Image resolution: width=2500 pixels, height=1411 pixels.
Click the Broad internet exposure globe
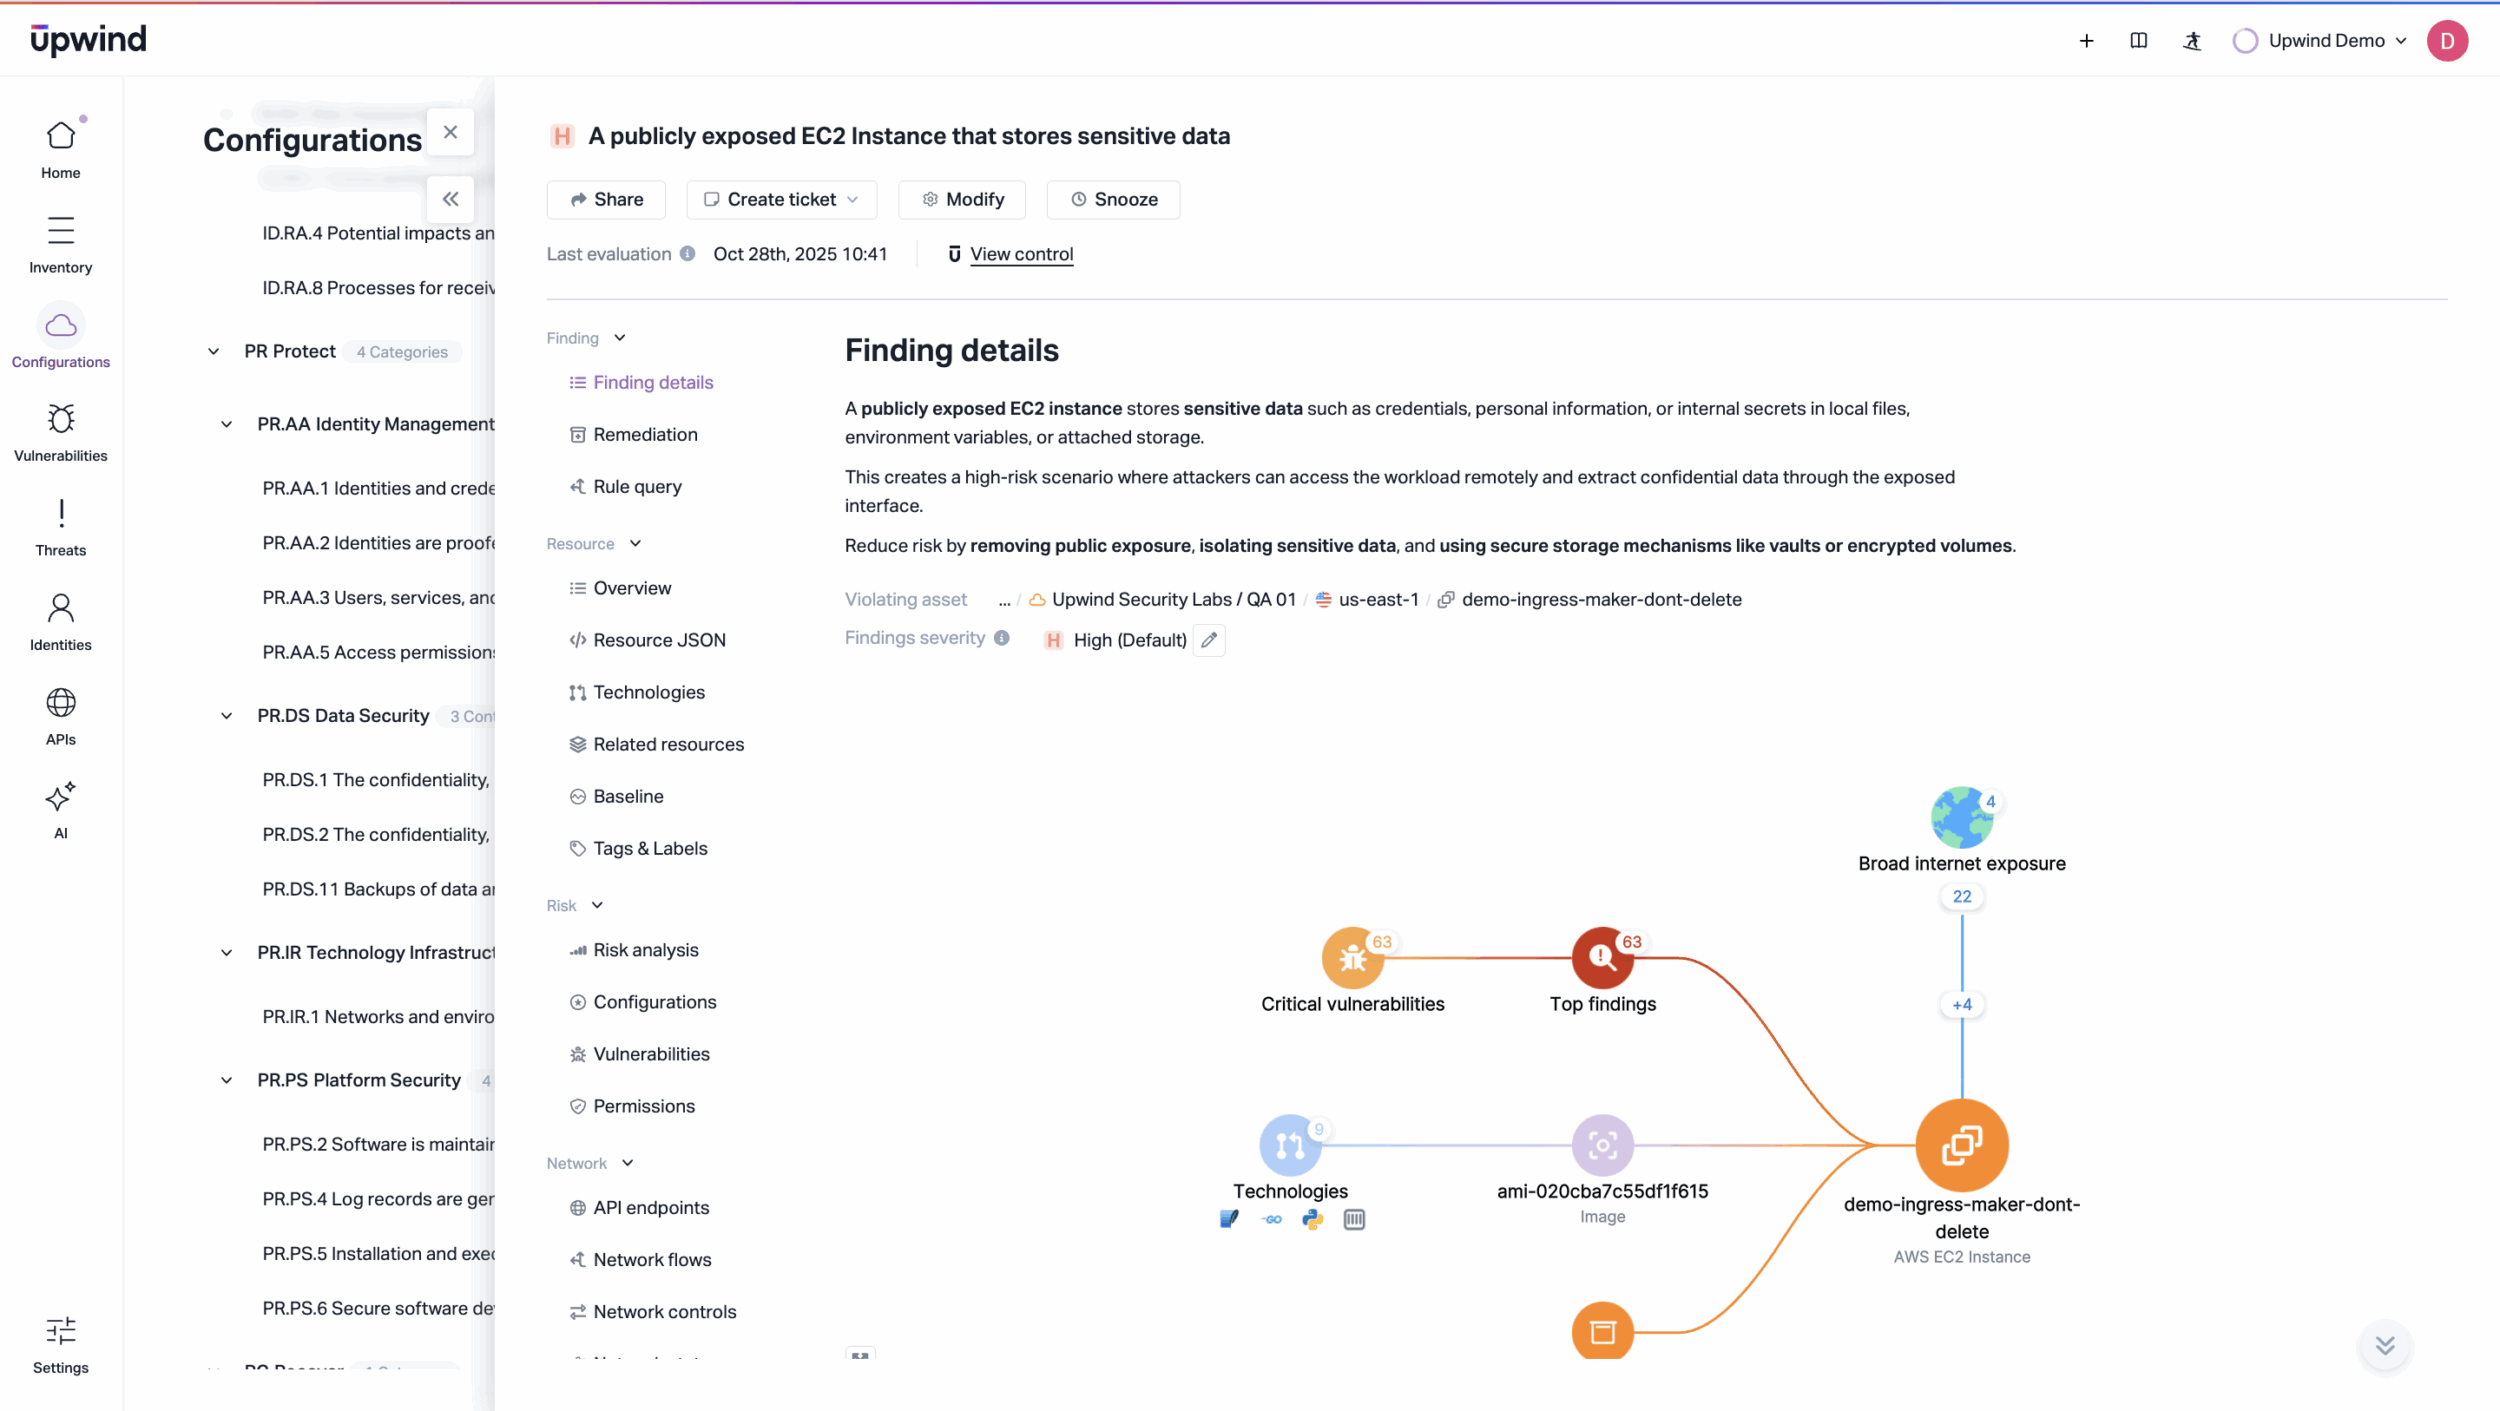point(1961,817)
